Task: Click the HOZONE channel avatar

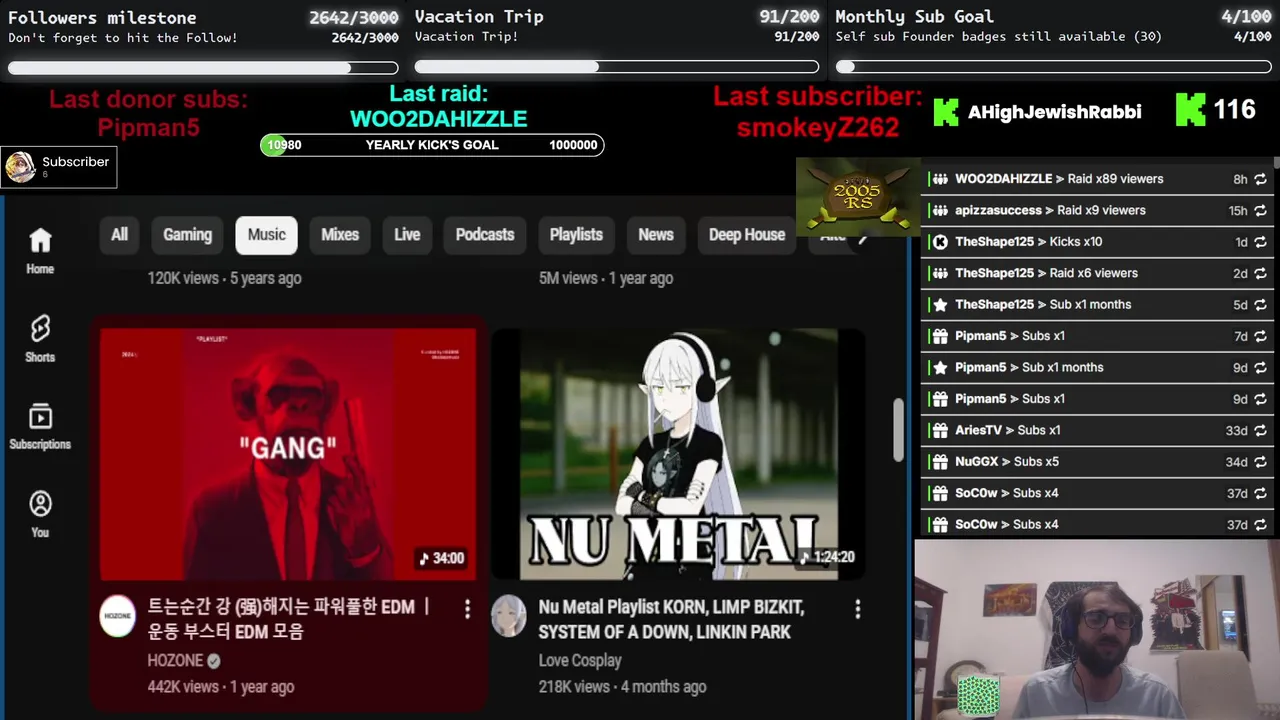Action: click(118, 616)
